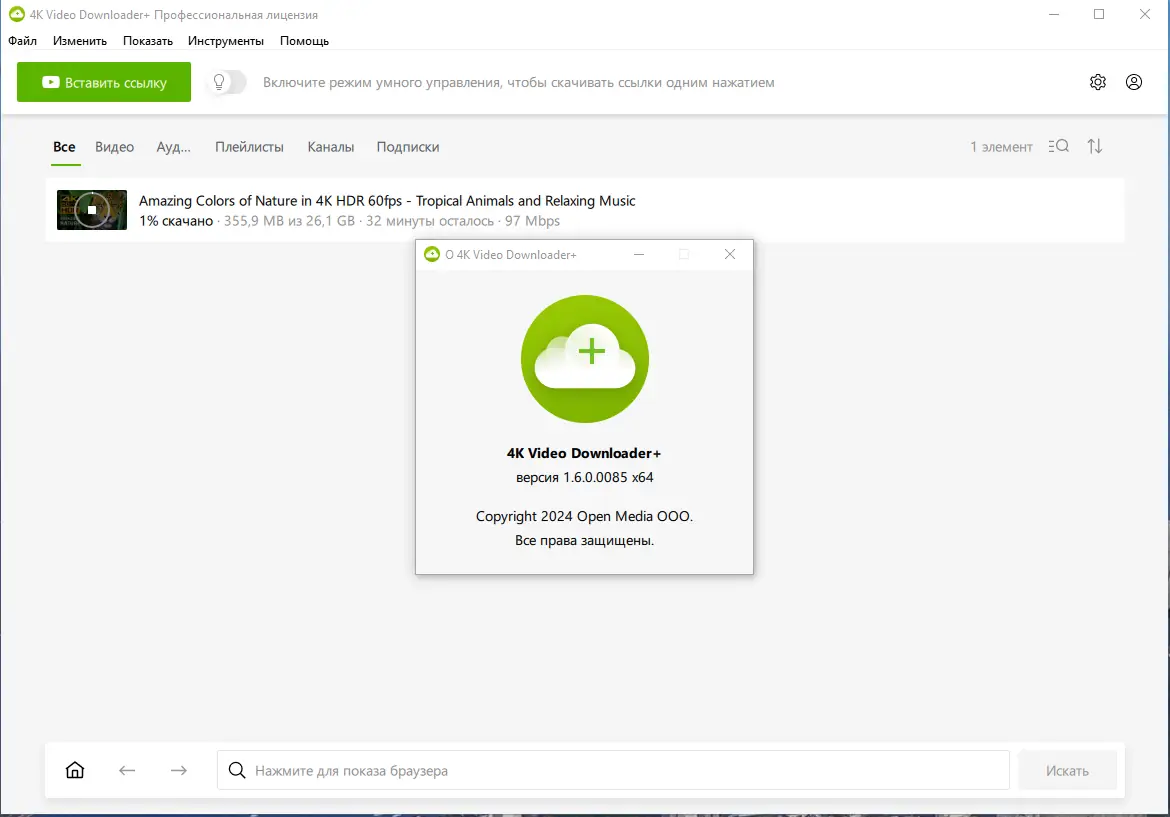The height and width of the screenshot is (817, 1170).
Task: Open the Изменить menu
Action: click(x=80, y=41)
